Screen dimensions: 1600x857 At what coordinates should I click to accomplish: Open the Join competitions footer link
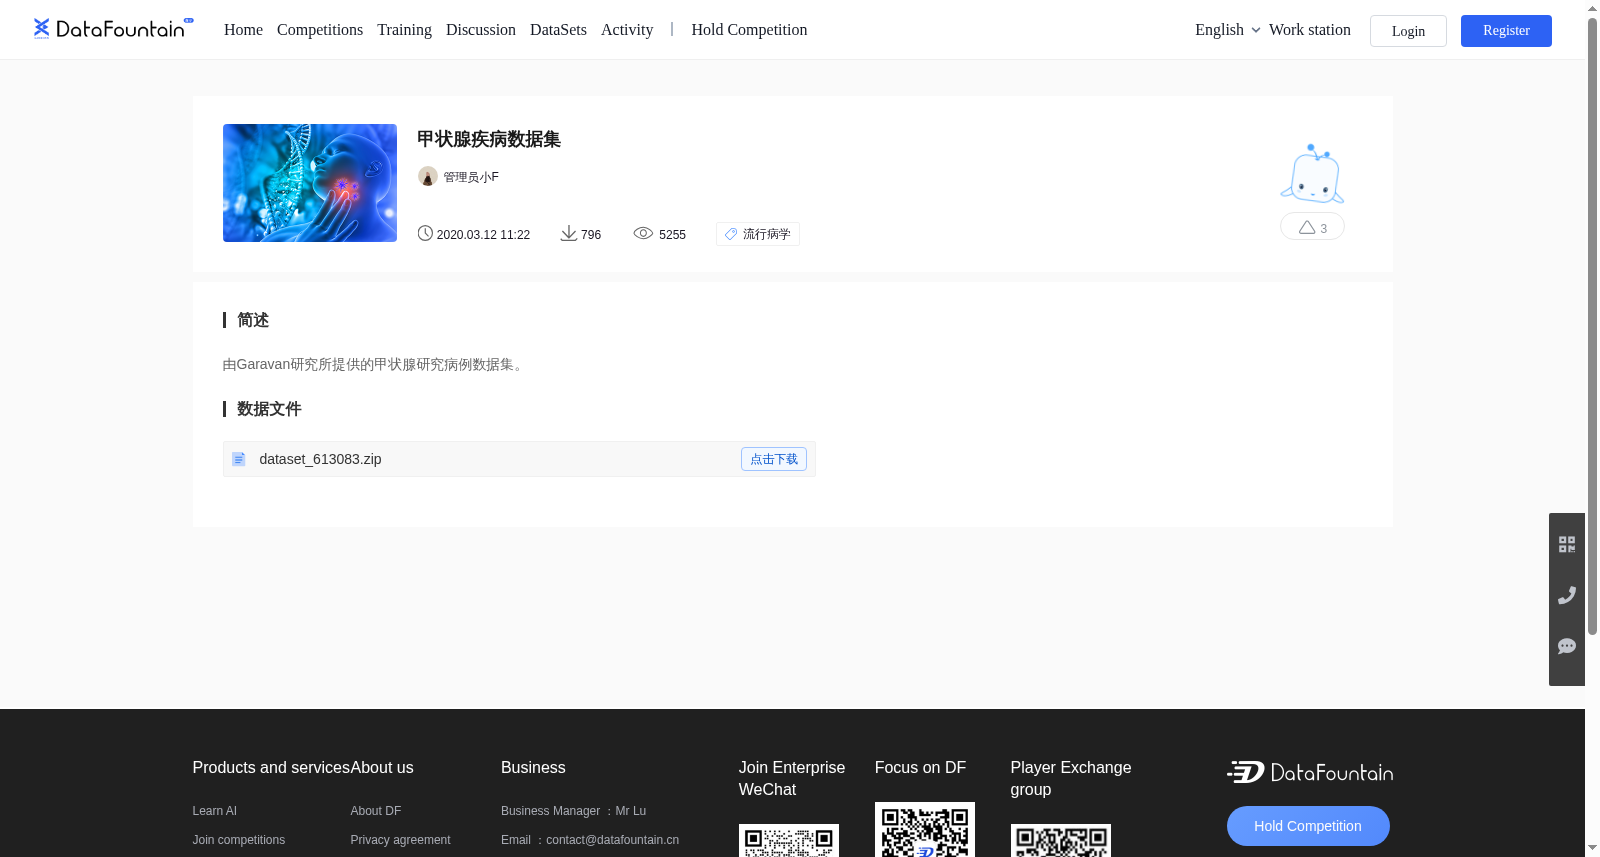tap(239, 840)
